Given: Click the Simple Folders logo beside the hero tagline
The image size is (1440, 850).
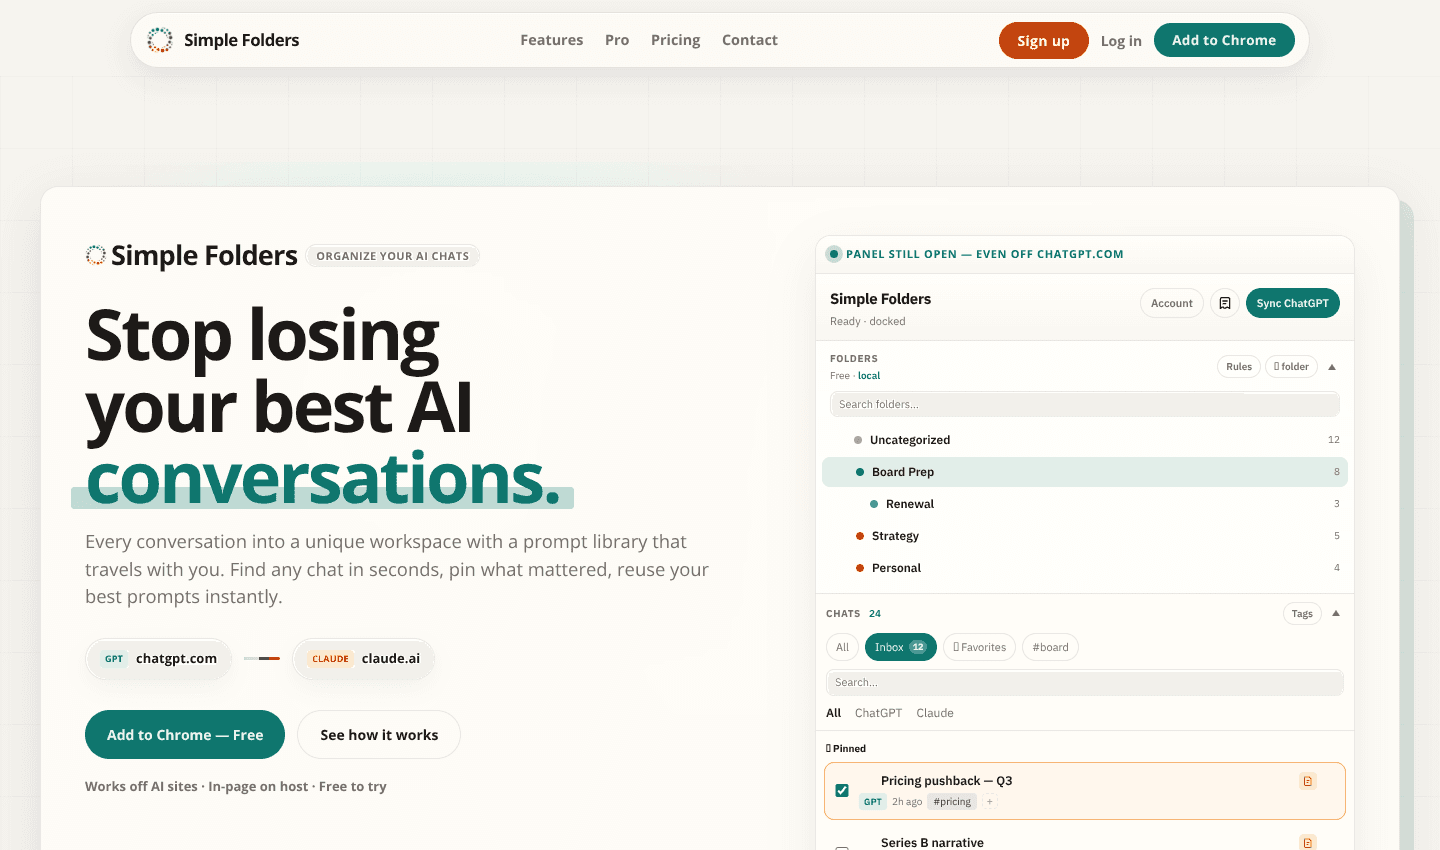Looking at the screenshot, I should point(96,255).
